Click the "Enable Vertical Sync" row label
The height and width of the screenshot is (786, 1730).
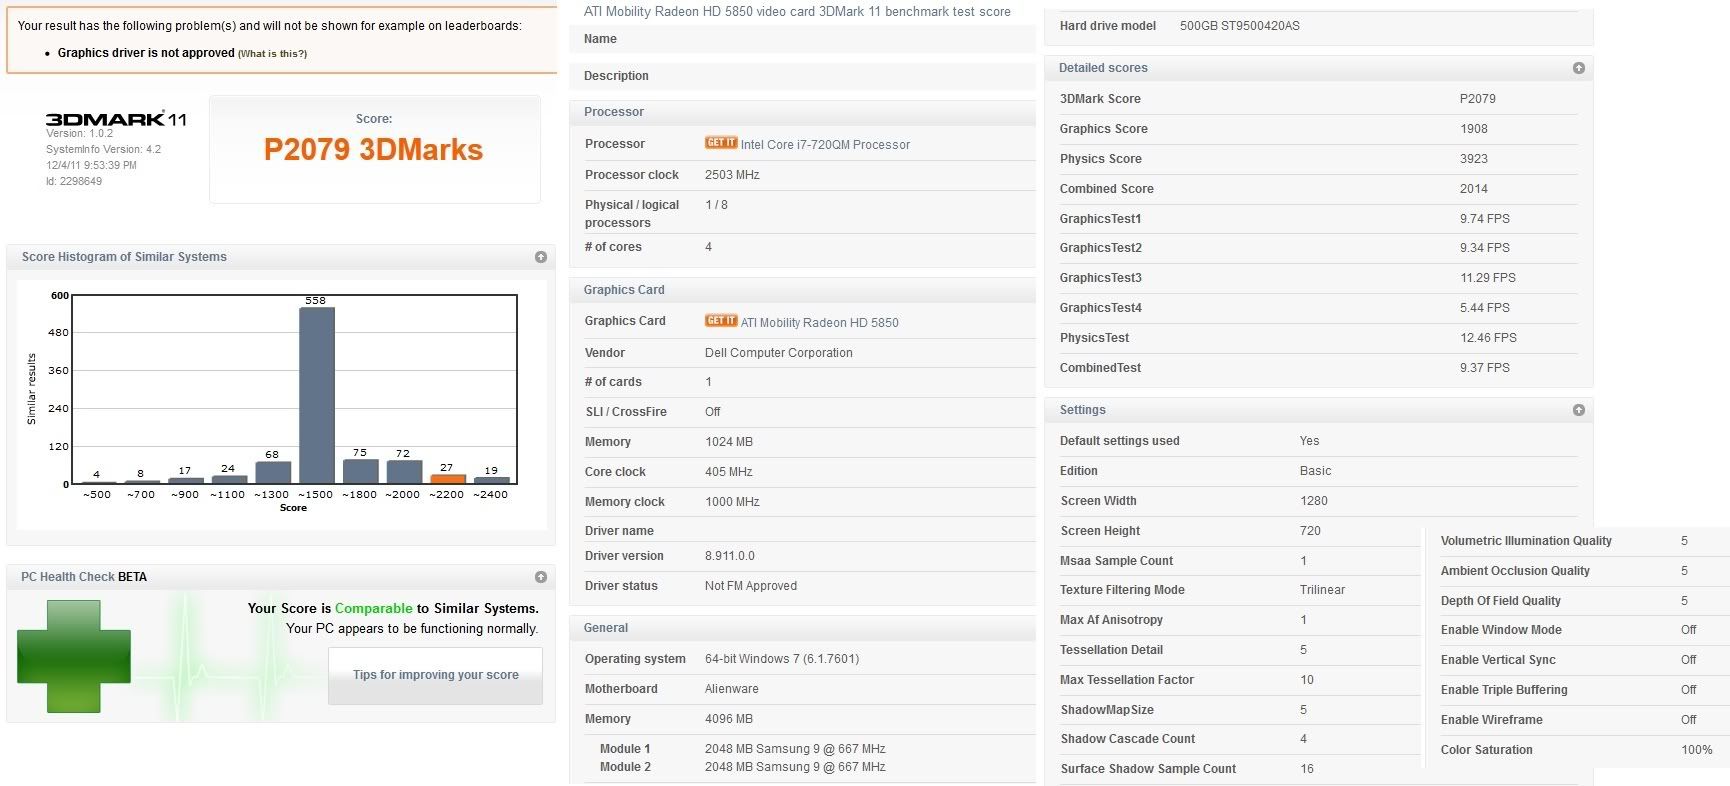1498,660
